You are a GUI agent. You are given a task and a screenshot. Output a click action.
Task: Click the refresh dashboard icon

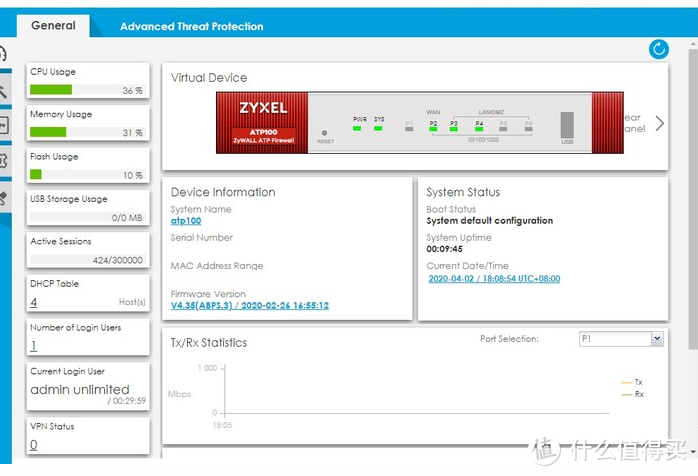pos(658,49)
